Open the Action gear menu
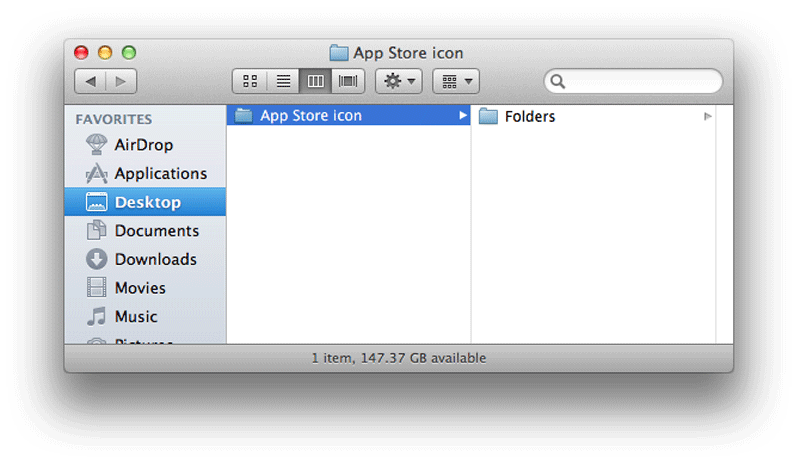The height and width of the screenshot is (457, 800). click(398, 81)
